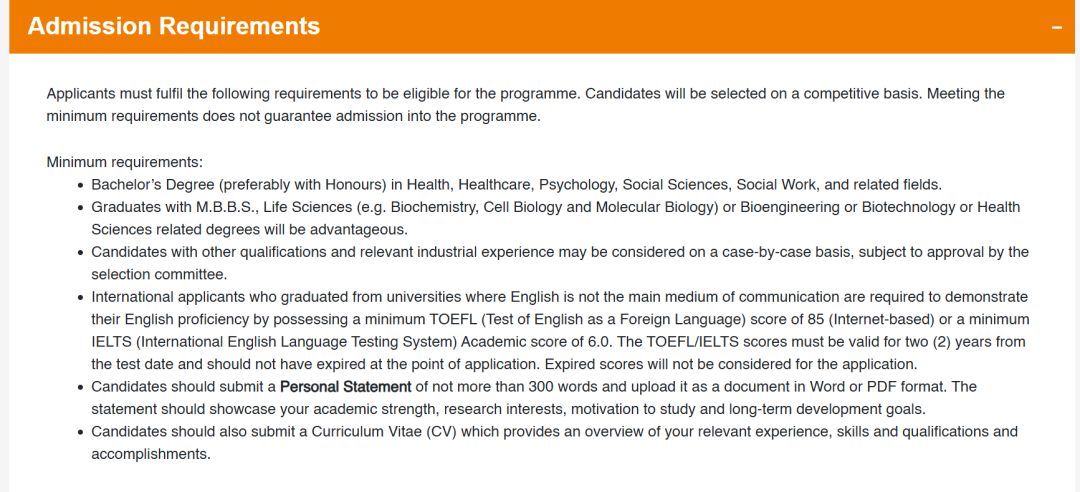1080x492 pixels.
Task: Click 'Biochemistry, Cell Biology and Molecular Biology' text
Action: [554, 207]
